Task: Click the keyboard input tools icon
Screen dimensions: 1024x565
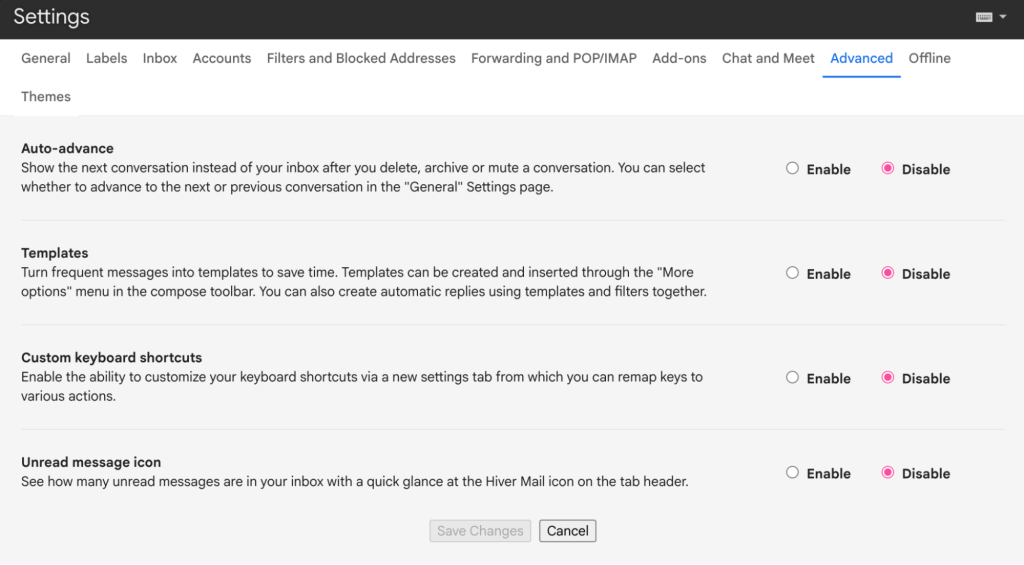Action: (984, 17)
